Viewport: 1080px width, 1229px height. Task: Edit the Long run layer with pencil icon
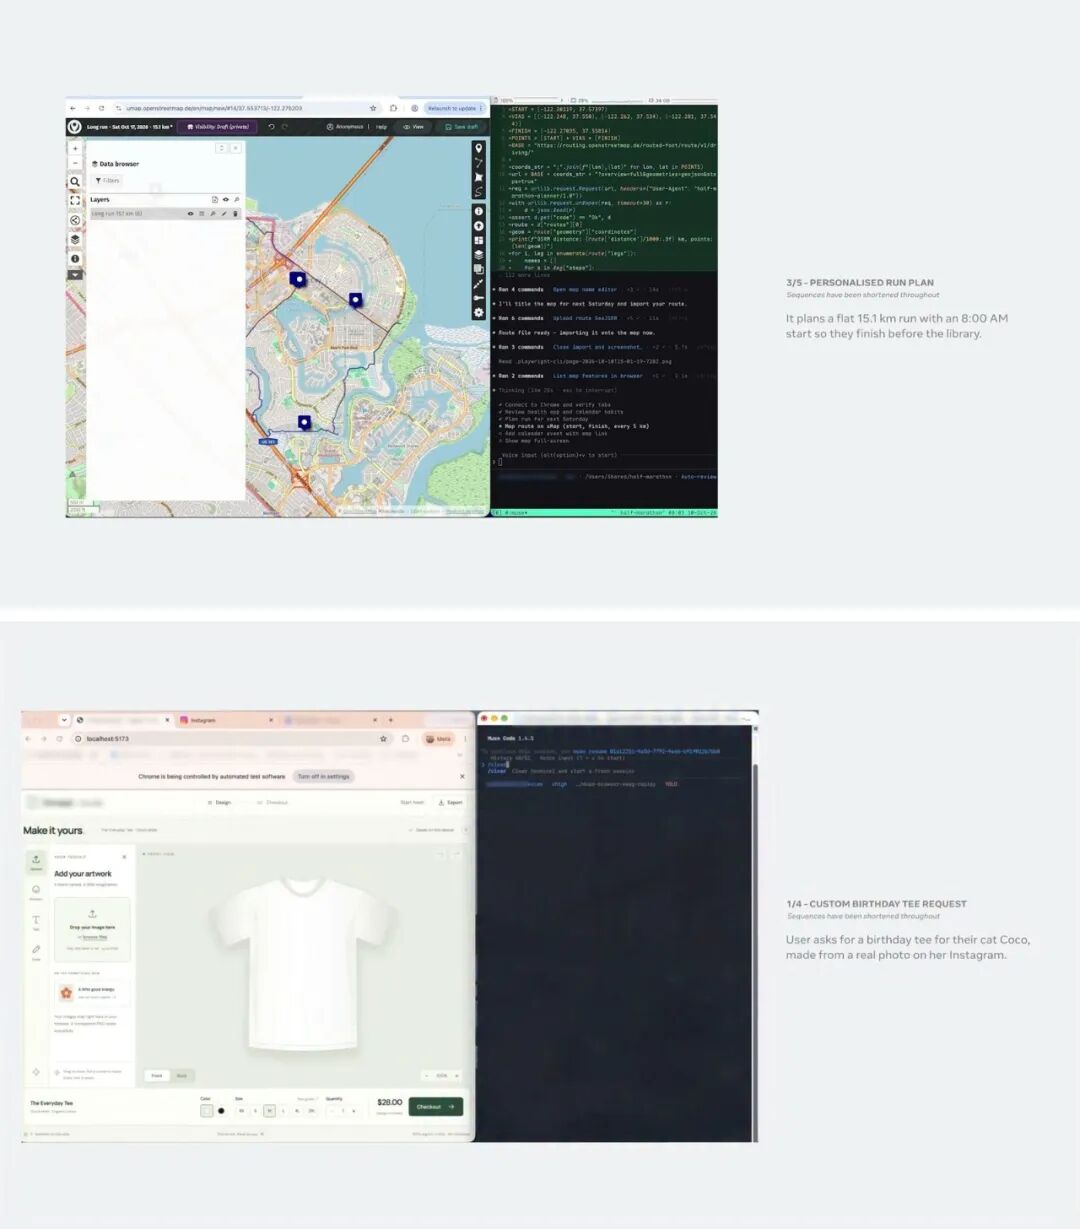(x=224, y=214)
